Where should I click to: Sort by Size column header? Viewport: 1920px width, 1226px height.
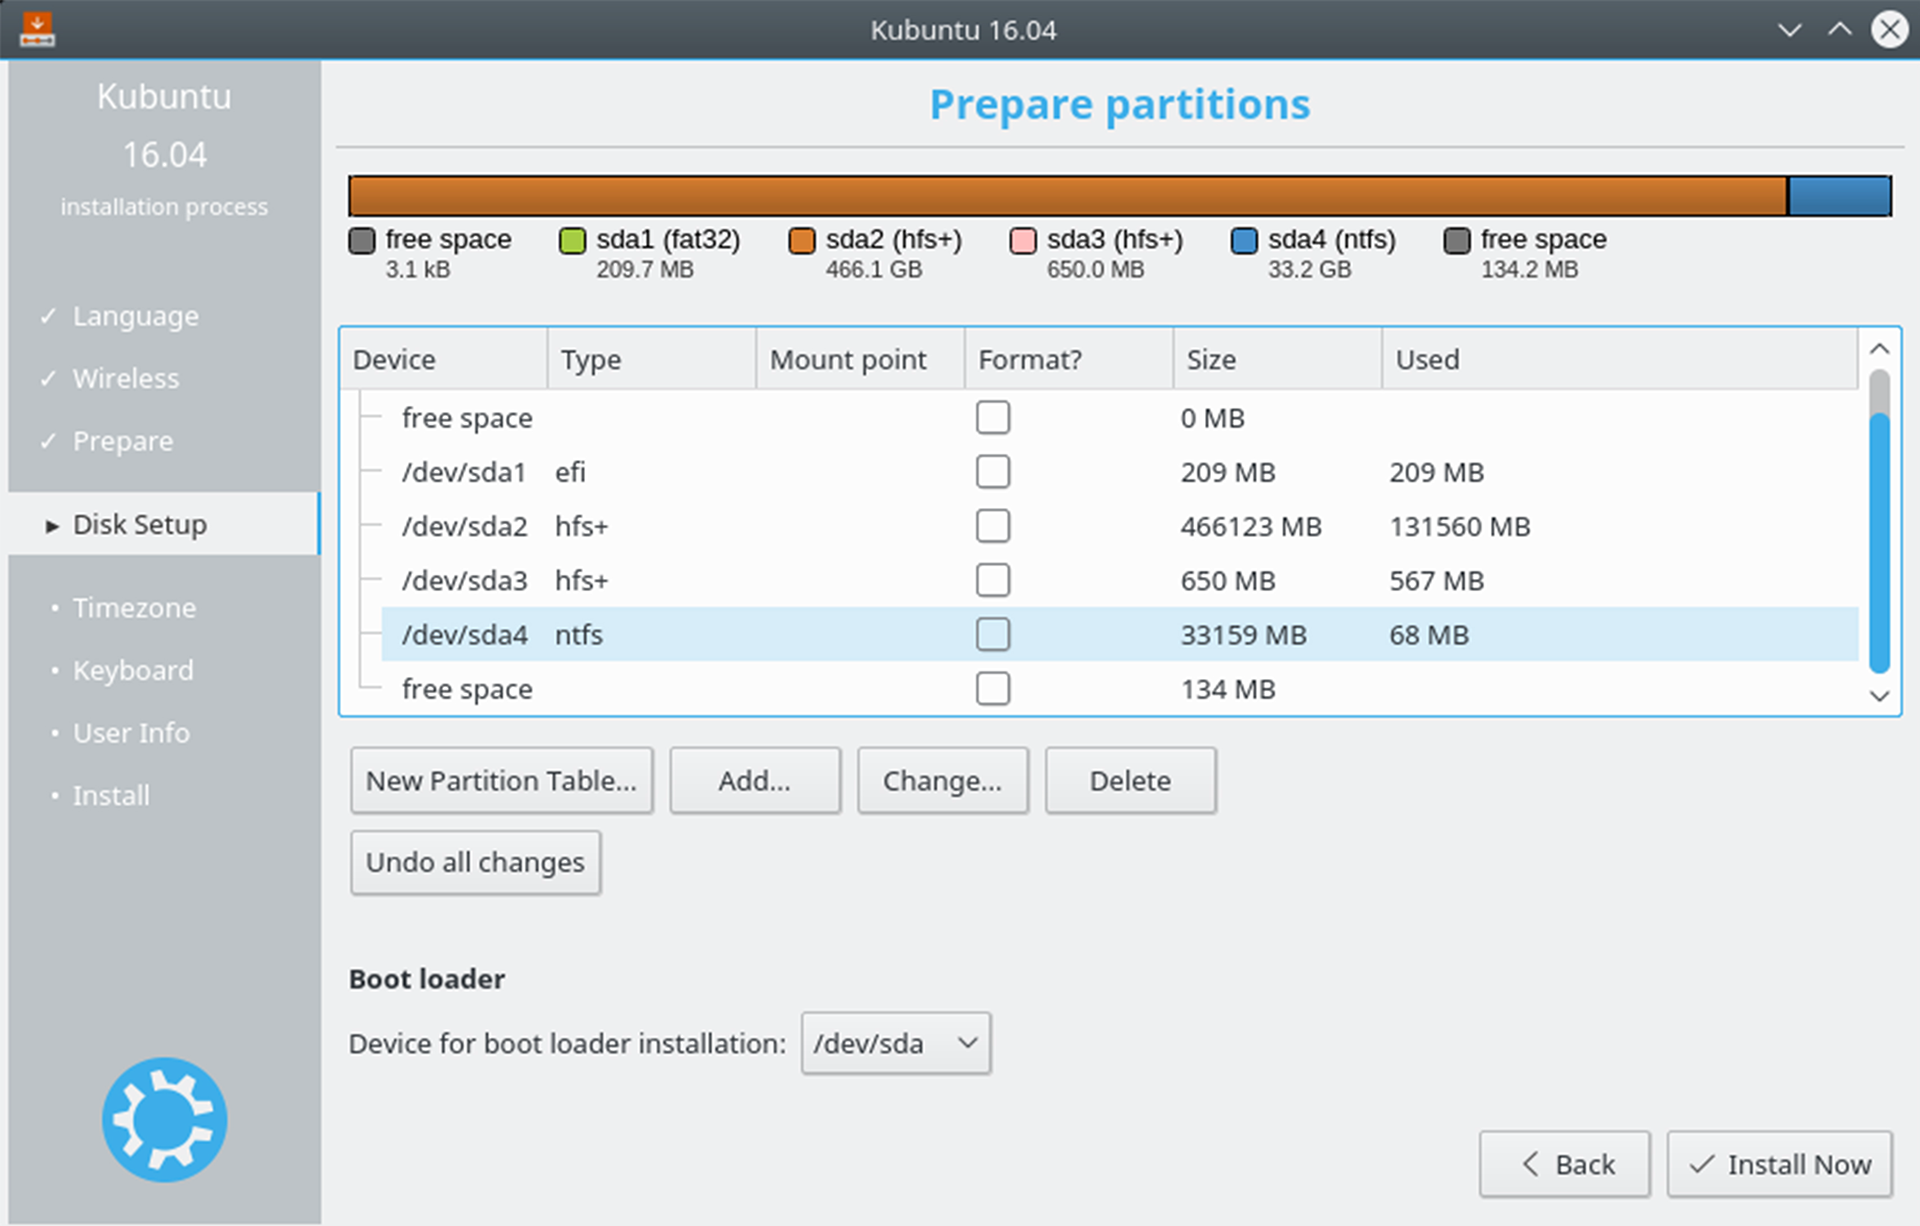(x=1278, y=359)
